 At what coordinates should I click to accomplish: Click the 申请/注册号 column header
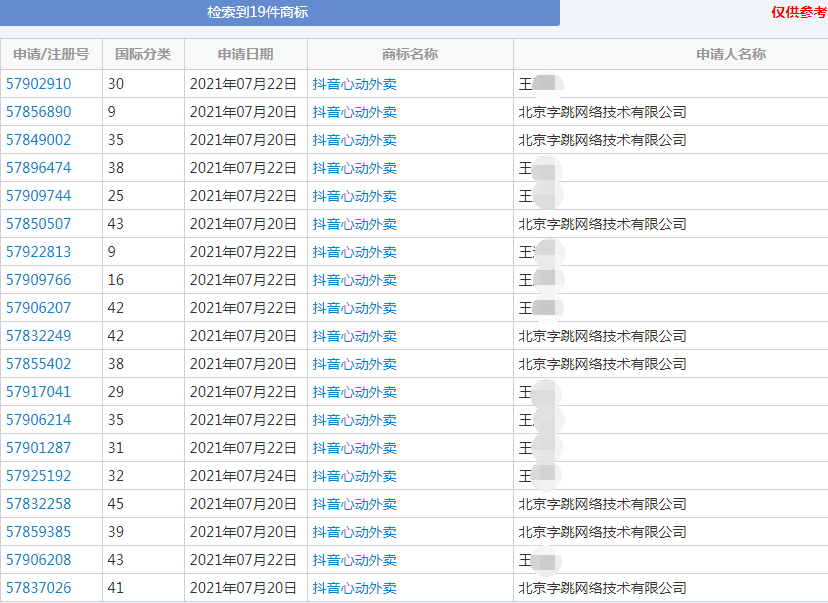coord(51,54)
